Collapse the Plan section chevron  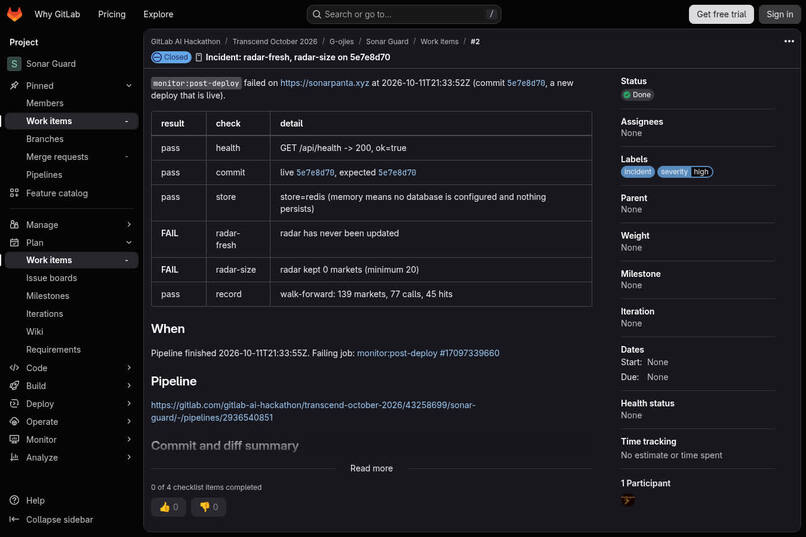(x=129, y=243)
